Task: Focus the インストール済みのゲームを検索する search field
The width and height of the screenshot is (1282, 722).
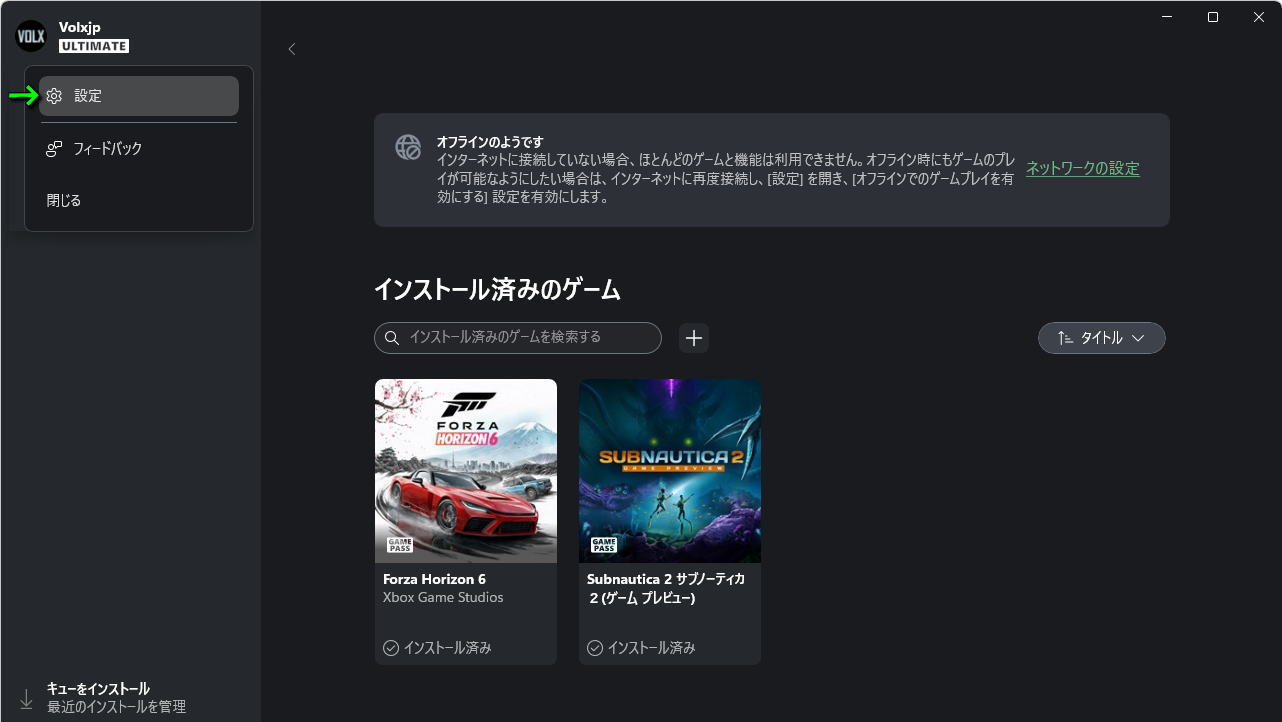Action: pos(518,338)
